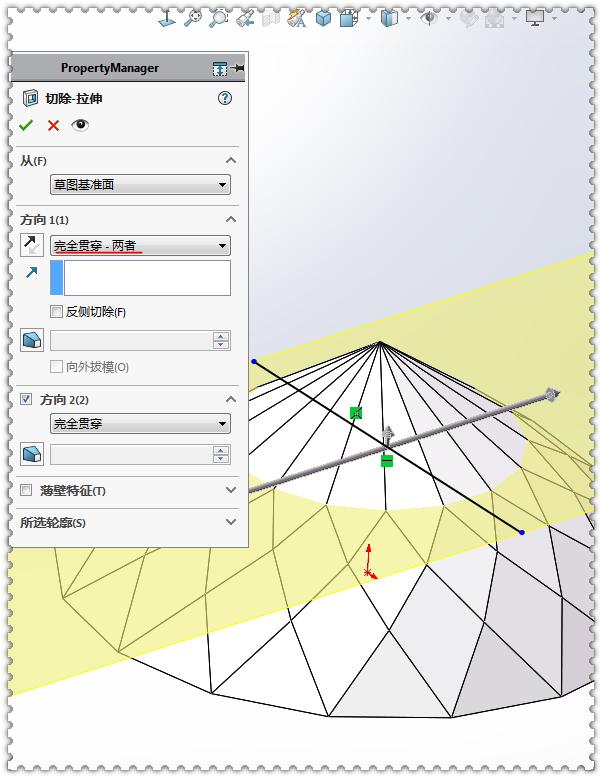Screen dimensions: 602x778
Task: Click the Hide/Show Items icon
Action: (x=389, y=19)
